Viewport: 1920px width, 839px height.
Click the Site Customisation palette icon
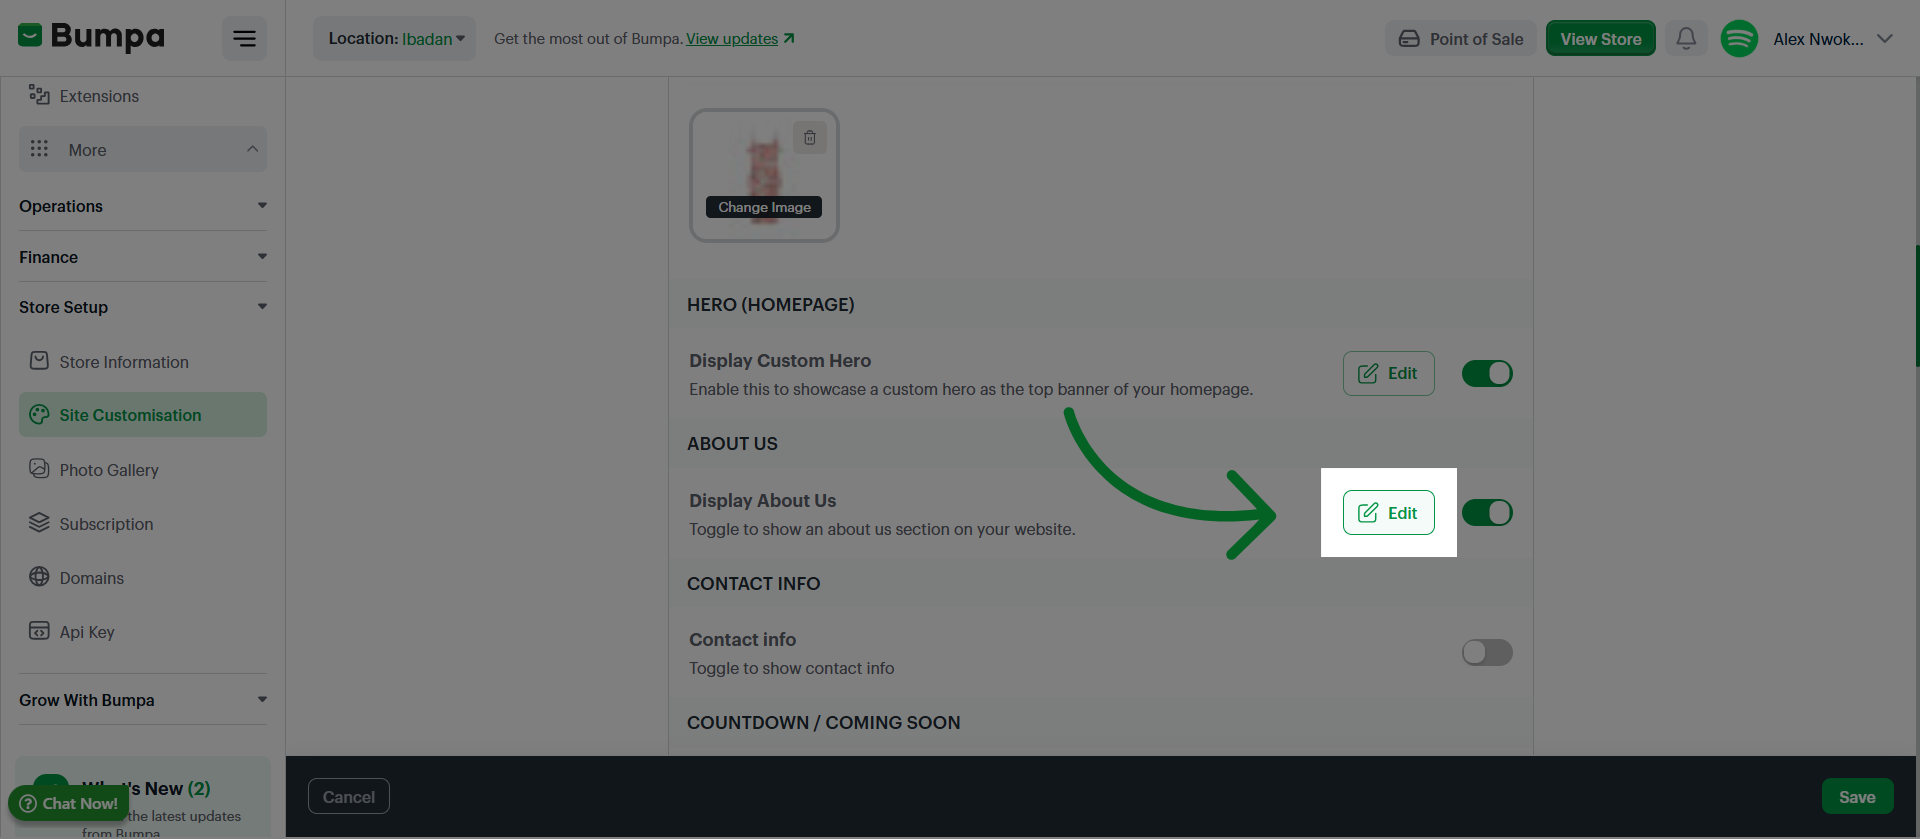click(x=39, y=414)
